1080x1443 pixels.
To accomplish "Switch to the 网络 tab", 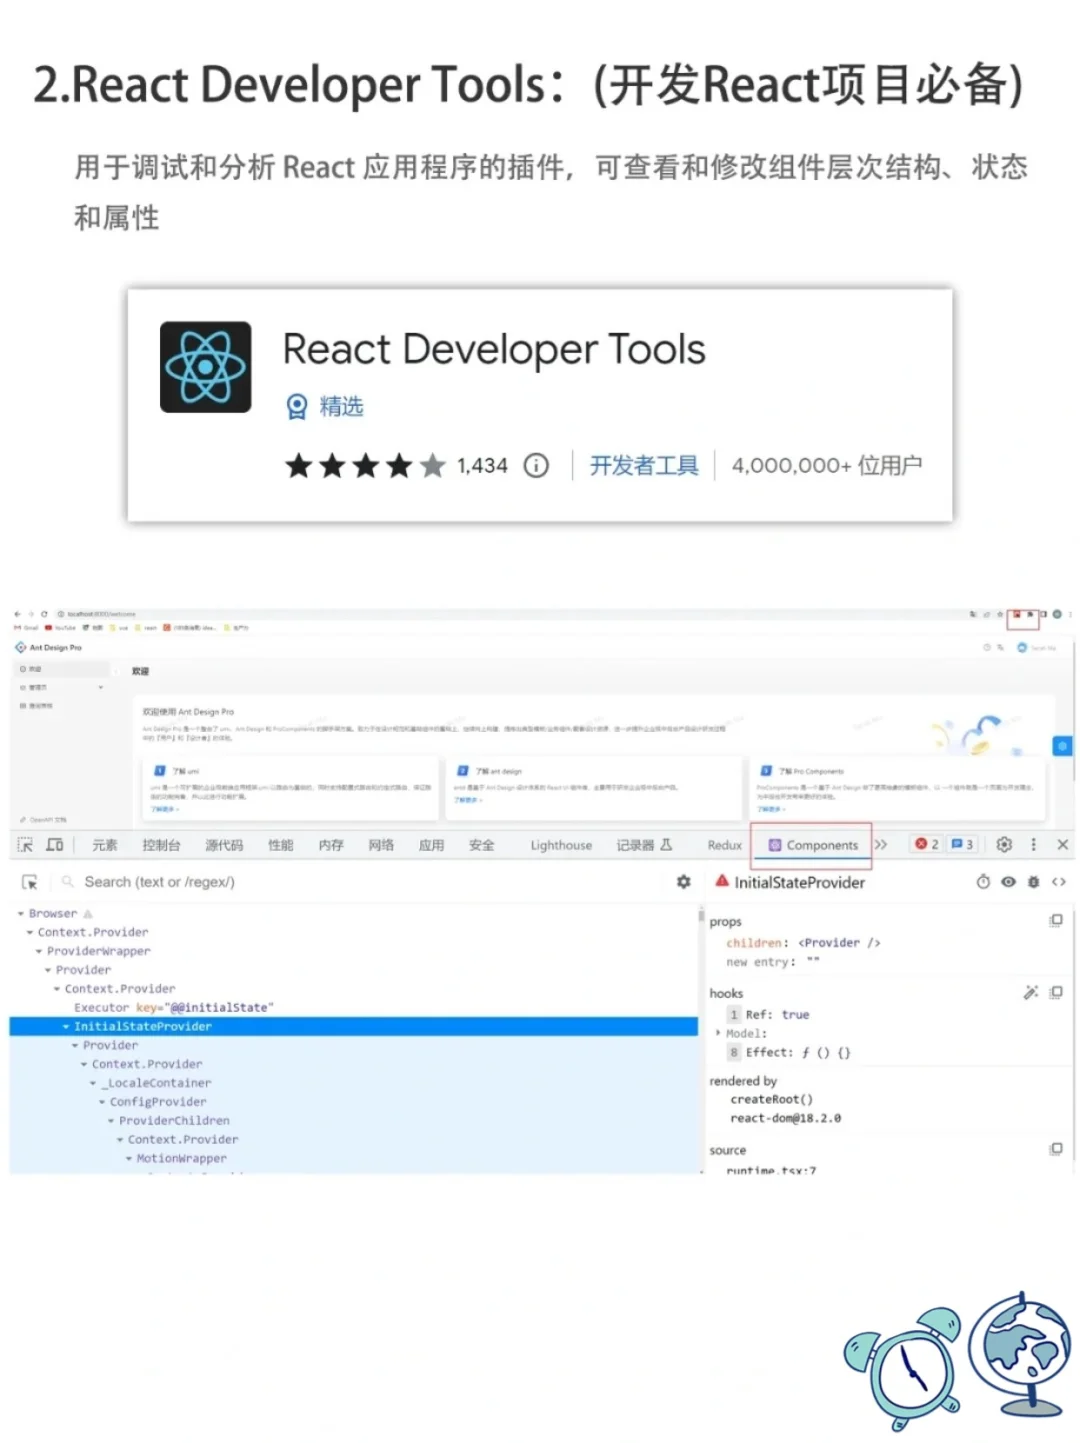I will click(x=381, y=845).
